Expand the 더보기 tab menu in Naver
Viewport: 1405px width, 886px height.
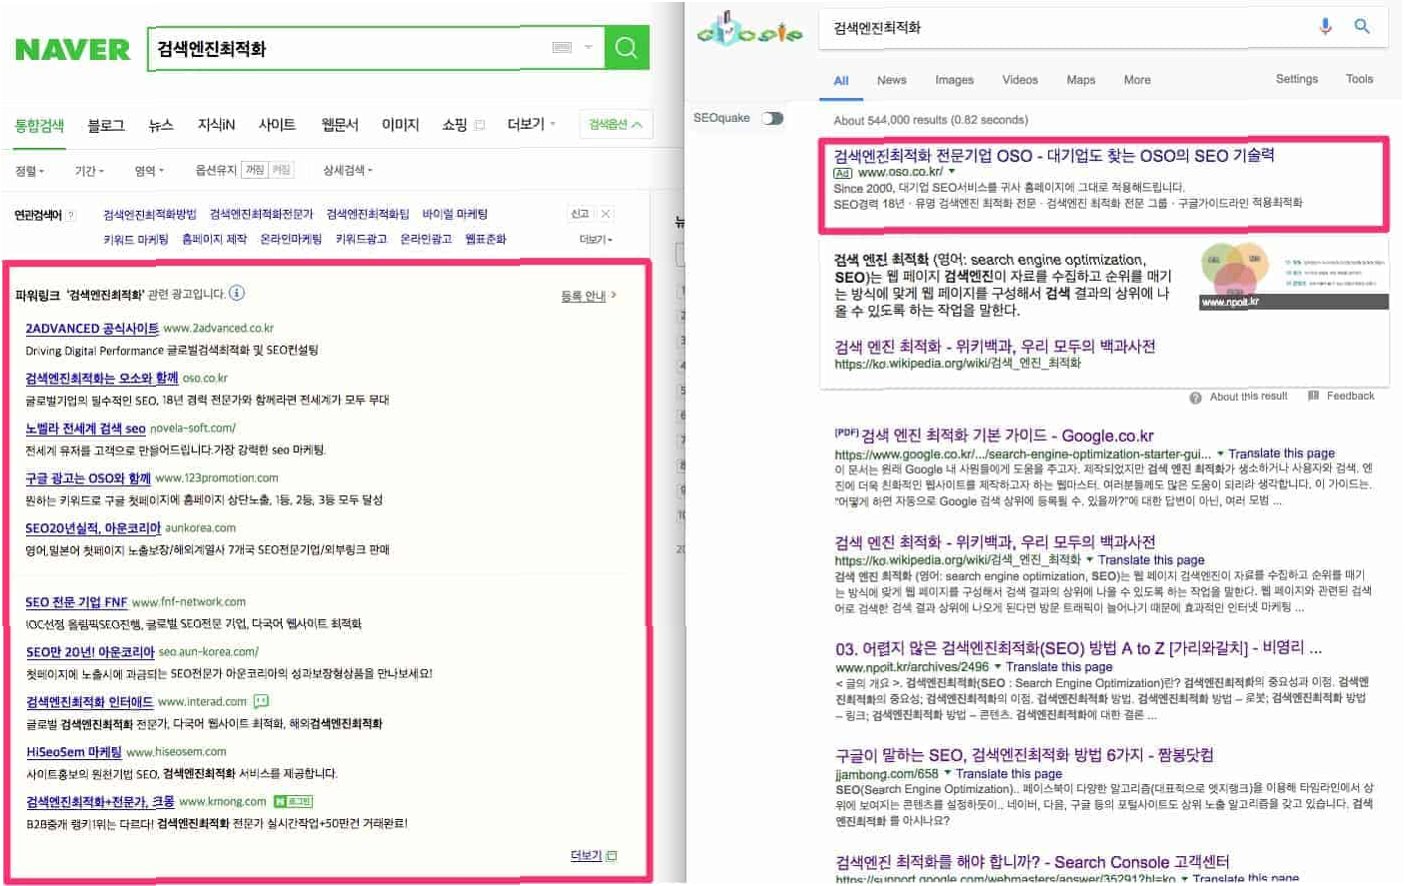(x=531, y=124)
